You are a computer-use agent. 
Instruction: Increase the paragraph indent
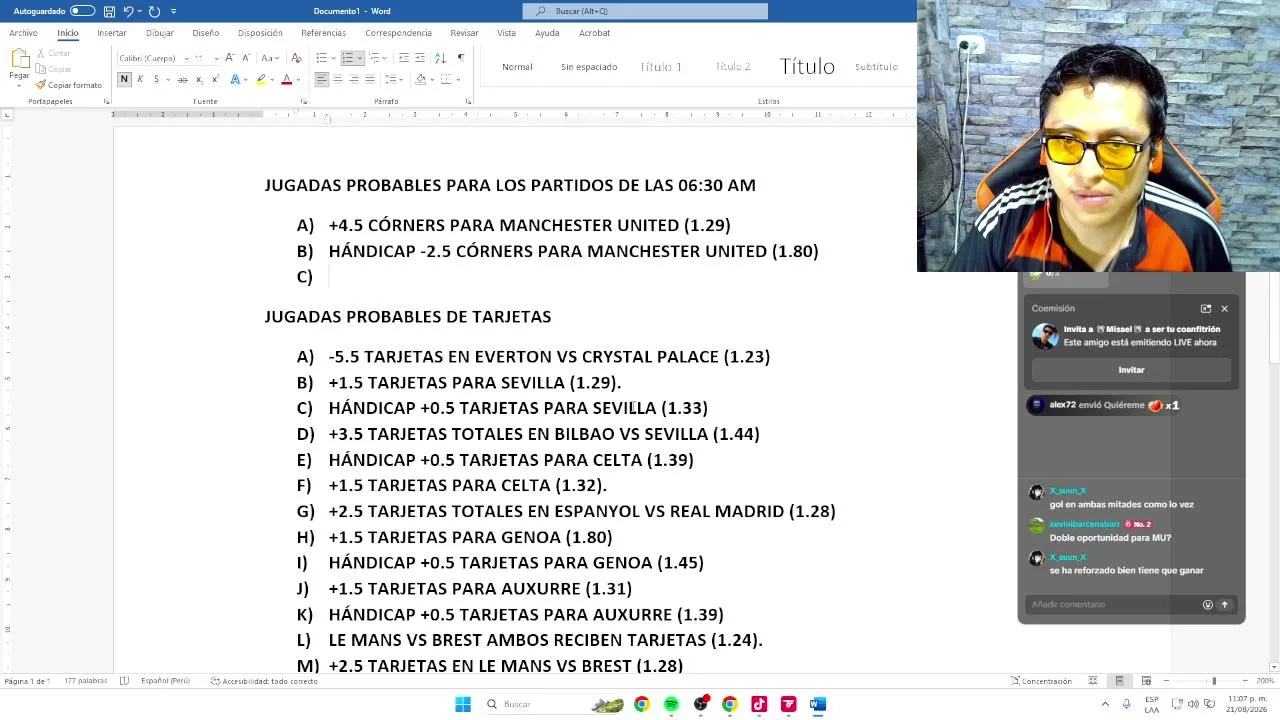(x=420, y=58)
